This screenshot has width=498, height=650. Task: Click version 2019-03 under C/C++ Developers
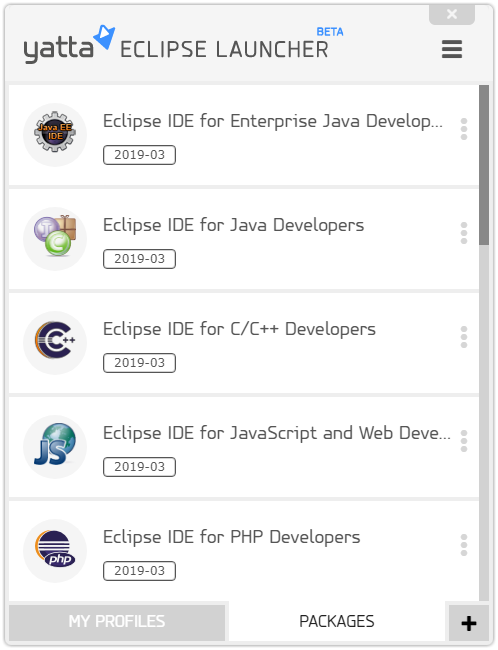[139, 363]
